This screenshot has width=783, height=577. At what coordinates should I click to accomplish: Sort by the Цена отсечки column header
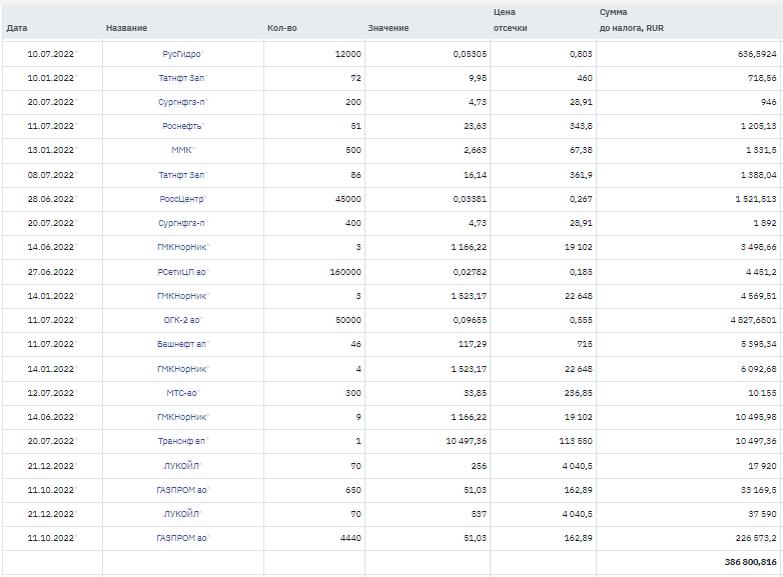510,20
